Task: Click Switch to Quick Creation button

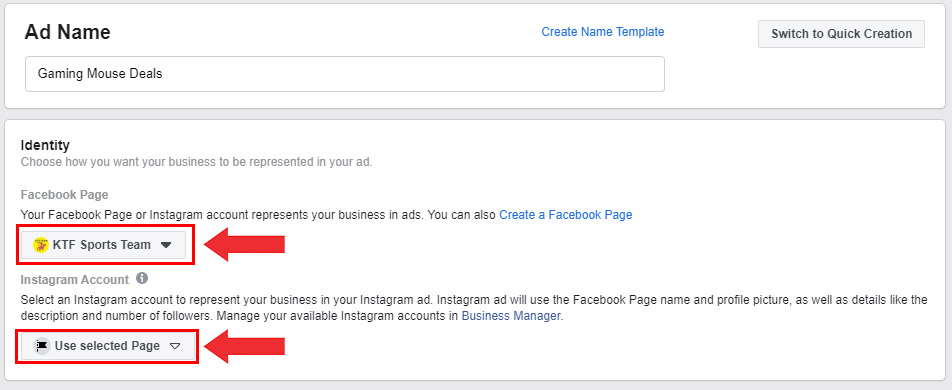Action: coord(842,34)
